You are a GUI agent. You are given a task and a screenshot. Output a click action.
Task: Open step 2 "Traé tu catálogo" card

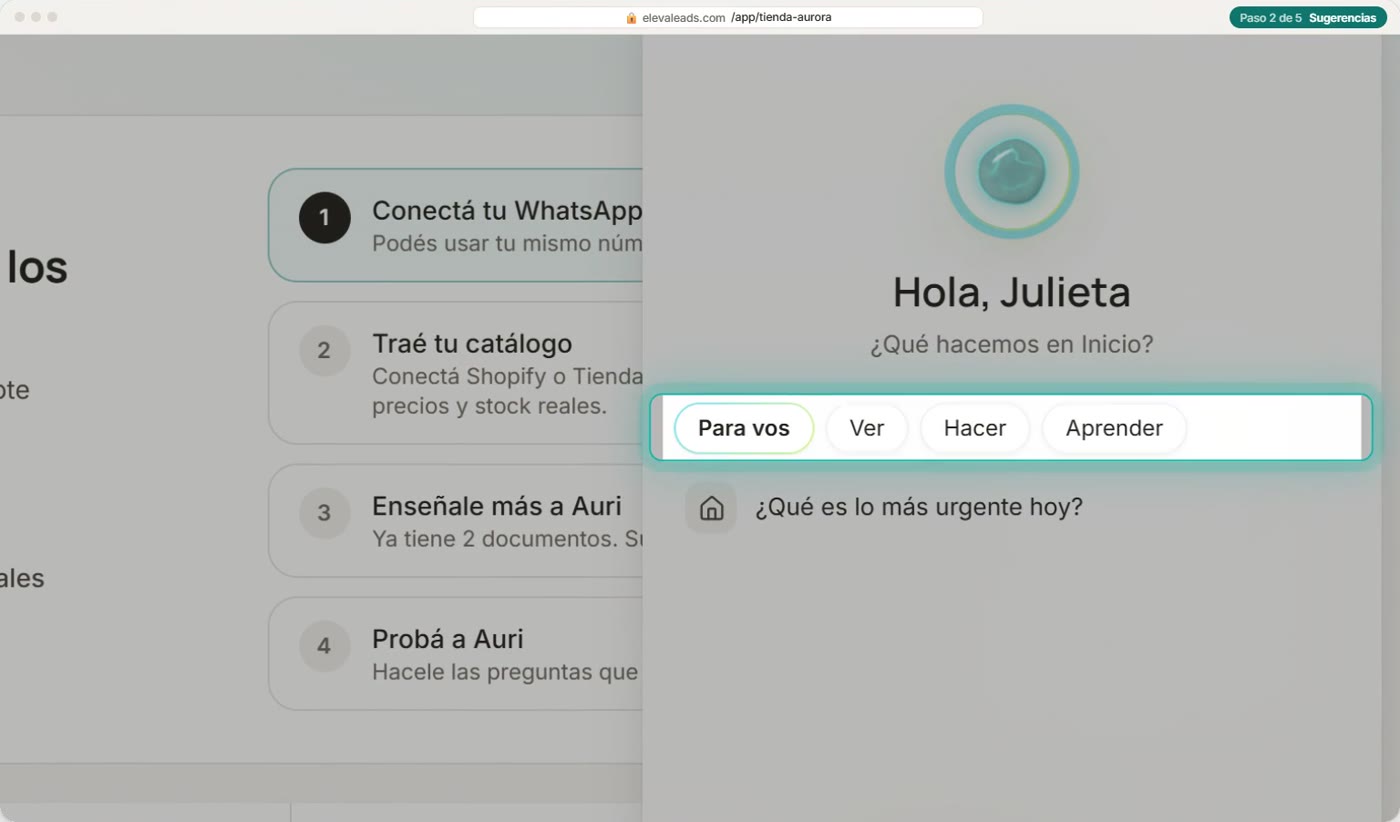(455, 373)
